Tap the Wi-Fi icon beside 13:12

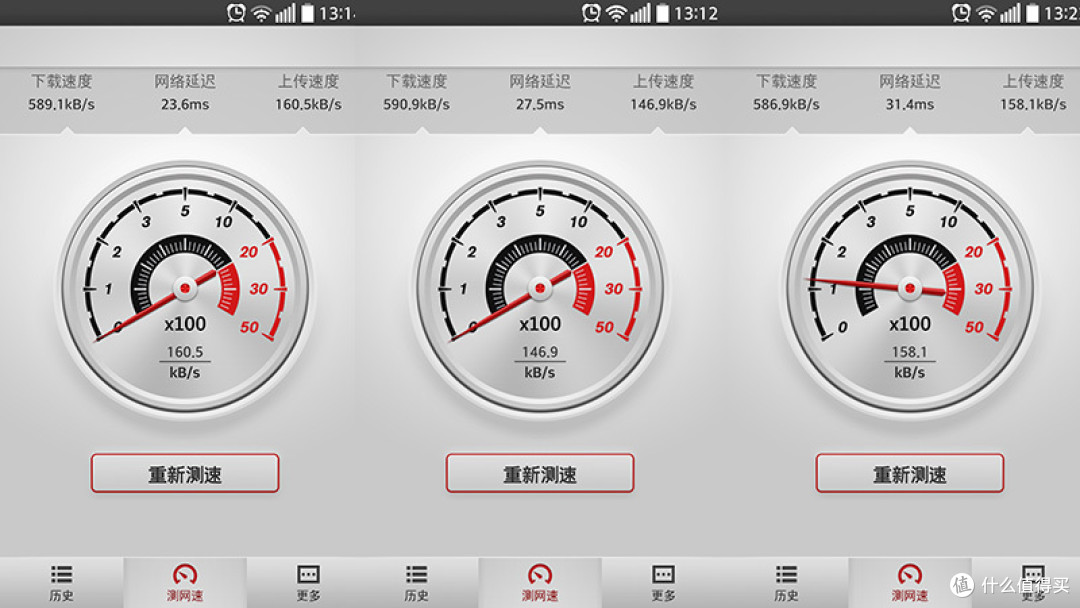pyautogui.click(x=616, y=13)
